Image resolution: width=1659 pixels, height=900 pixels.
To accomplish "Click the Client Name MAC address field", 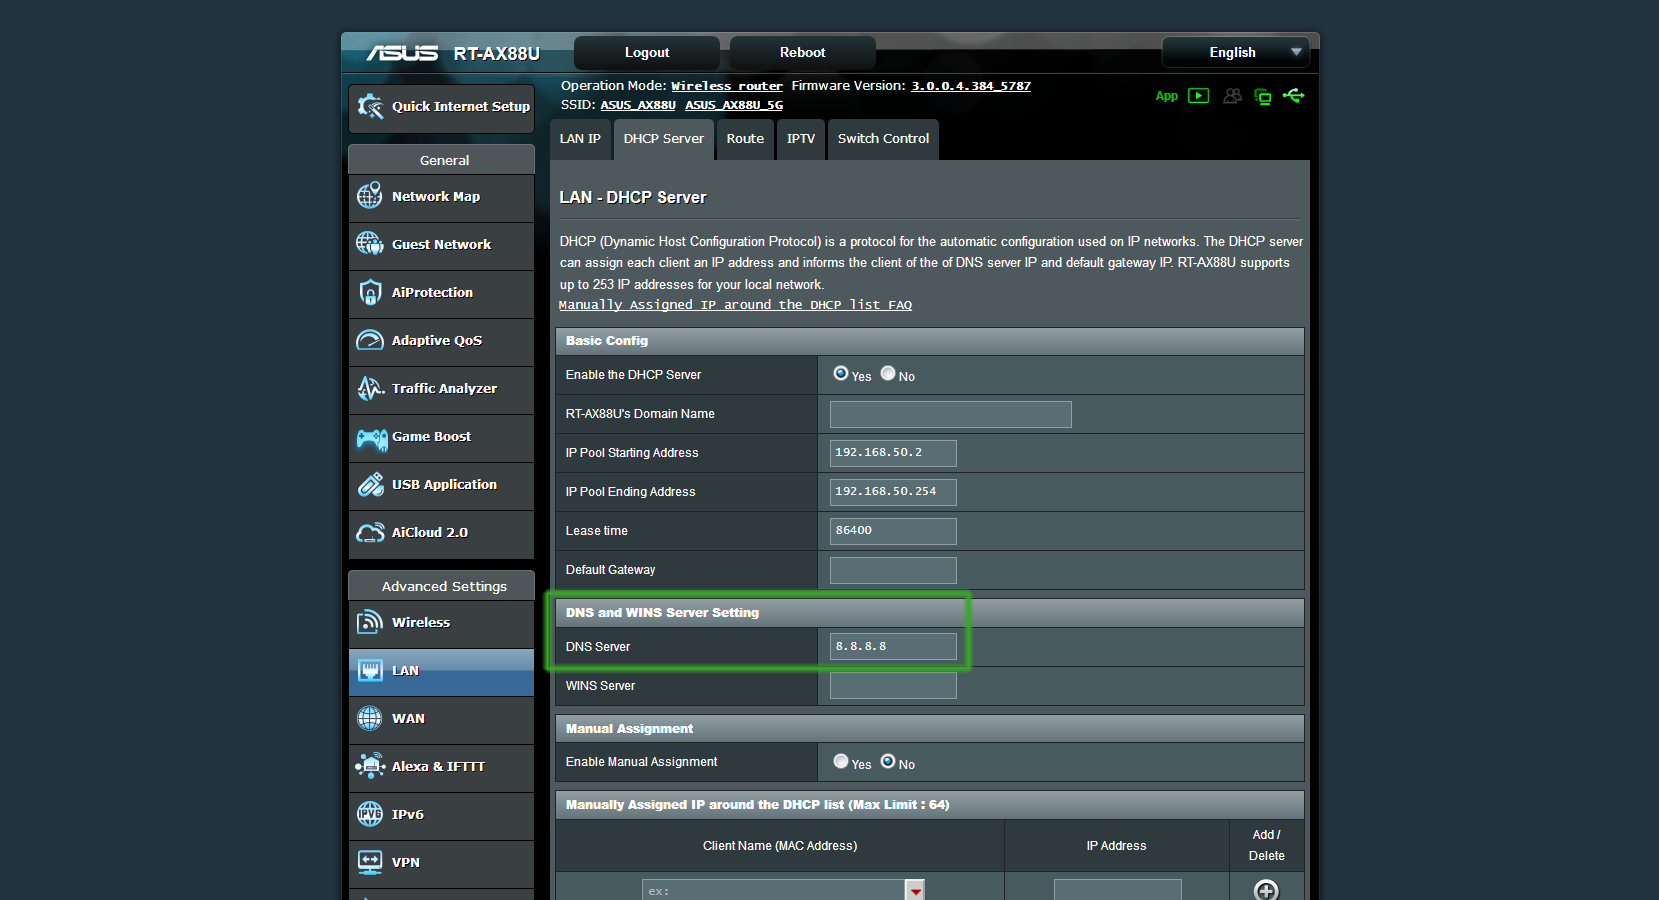I will pos(773,890).
